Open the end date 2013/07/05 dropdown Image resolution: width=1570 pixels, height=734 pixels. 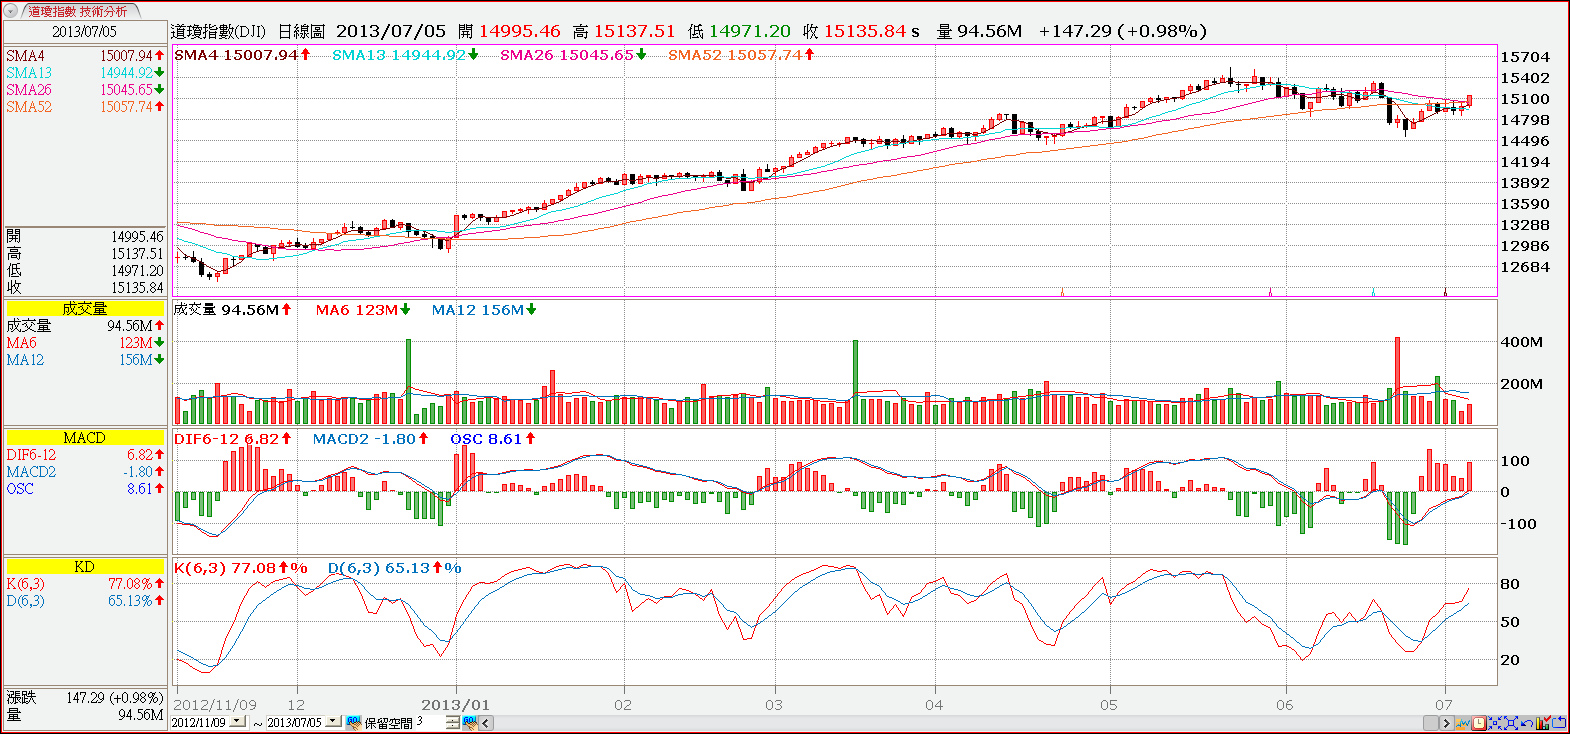pyautogui.click(x=332, y=721)
